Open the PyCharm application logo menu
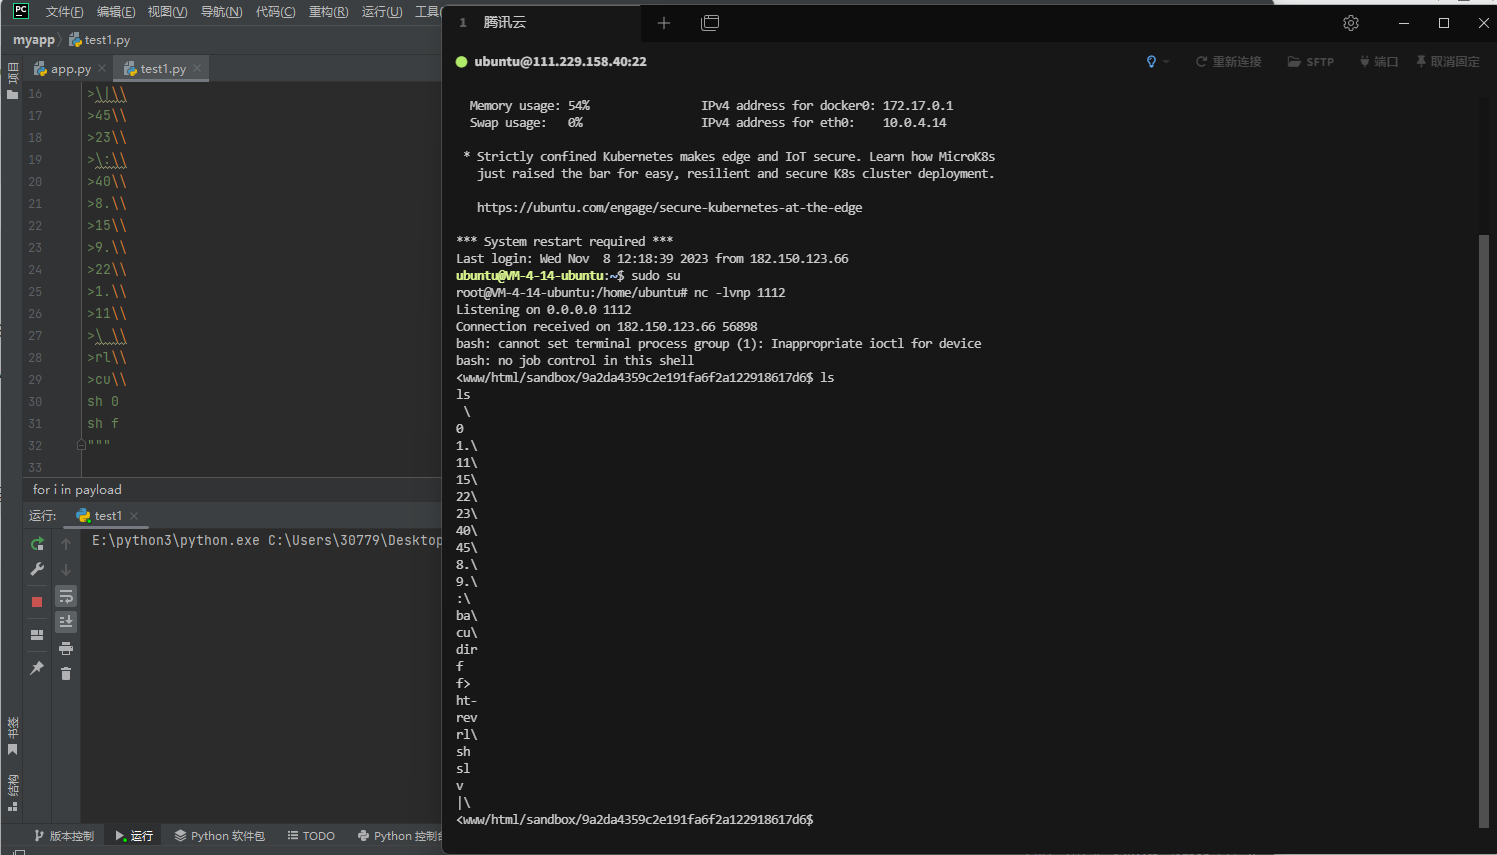 (21, 11)
